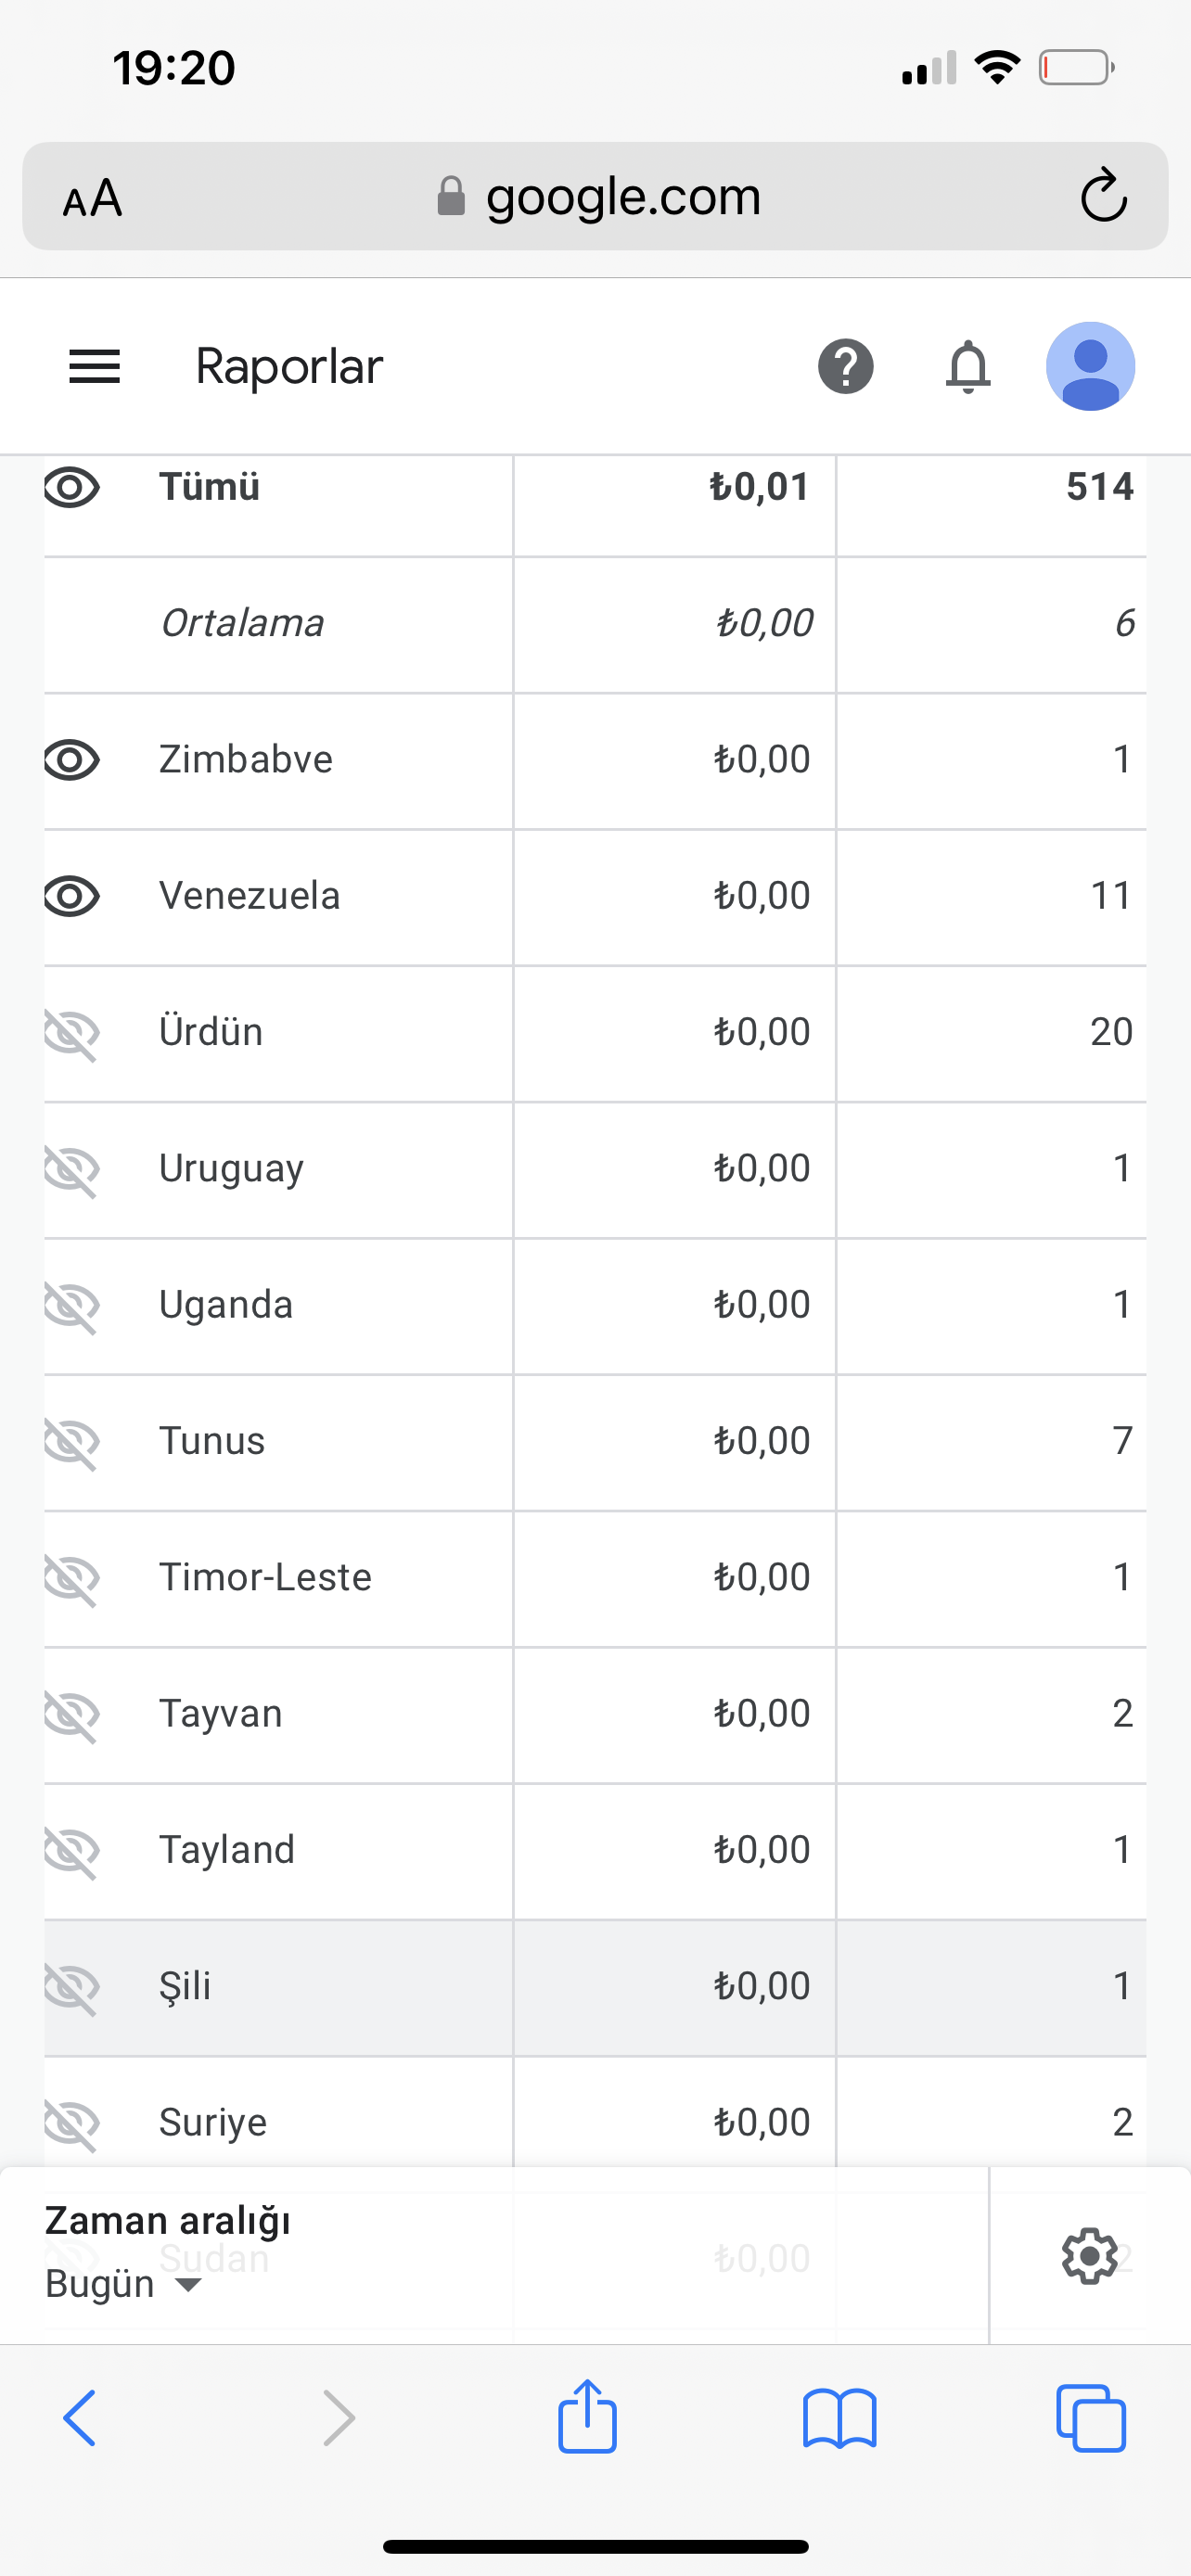
Task: Open report settings gear icon
Action: click(x=1089, y=2255)
